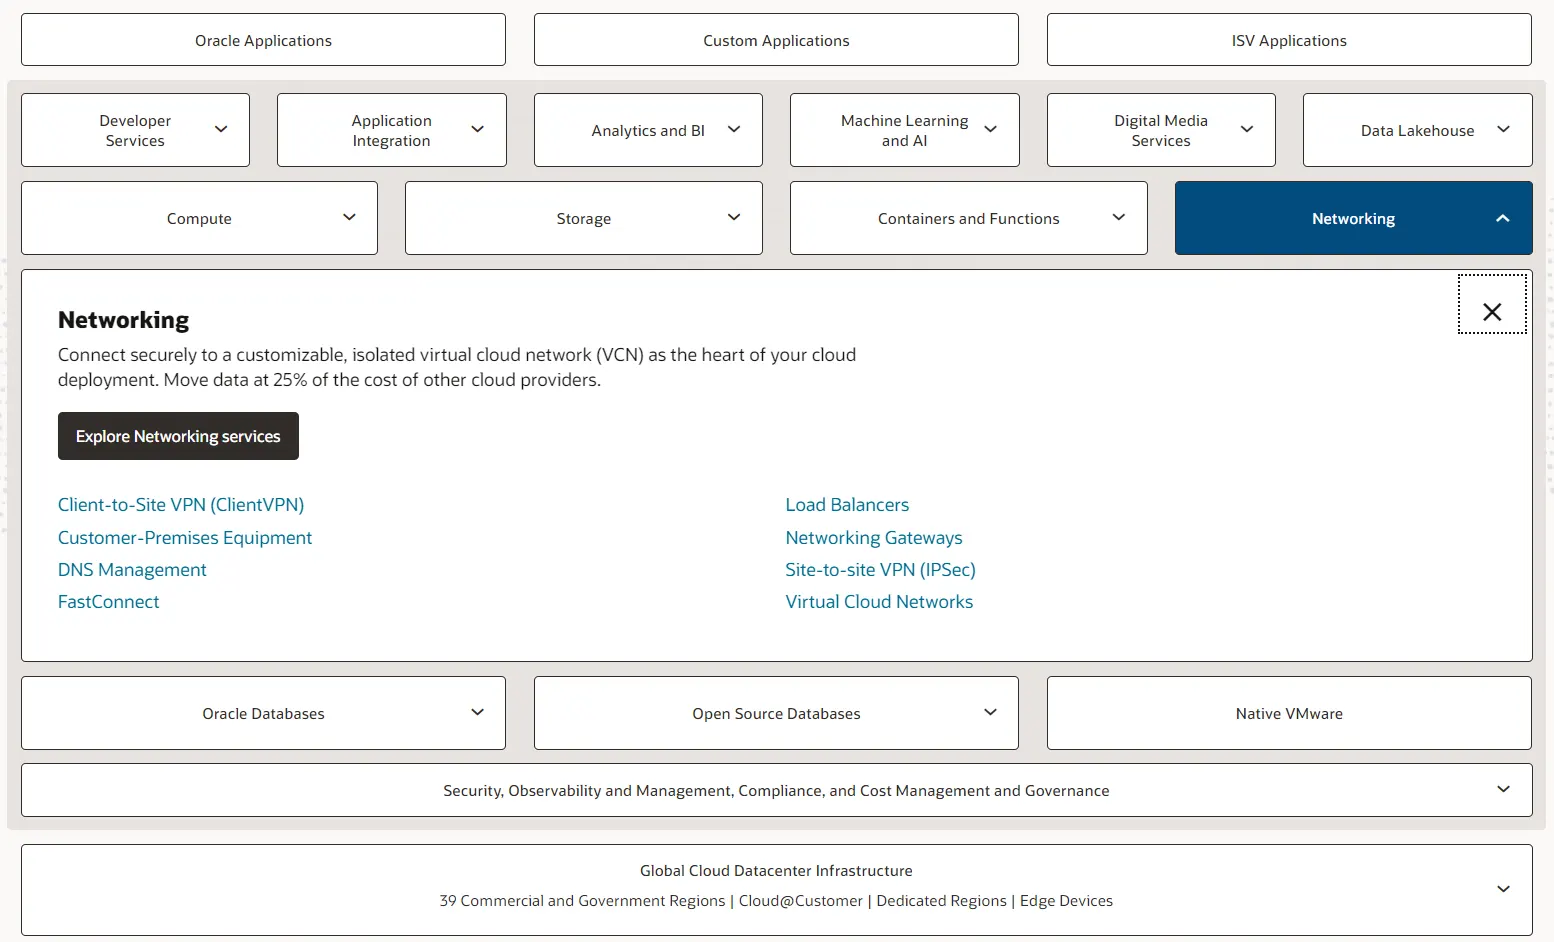Select the Oracle Databases label
The image size is (1554, 942).
(263, 714)
